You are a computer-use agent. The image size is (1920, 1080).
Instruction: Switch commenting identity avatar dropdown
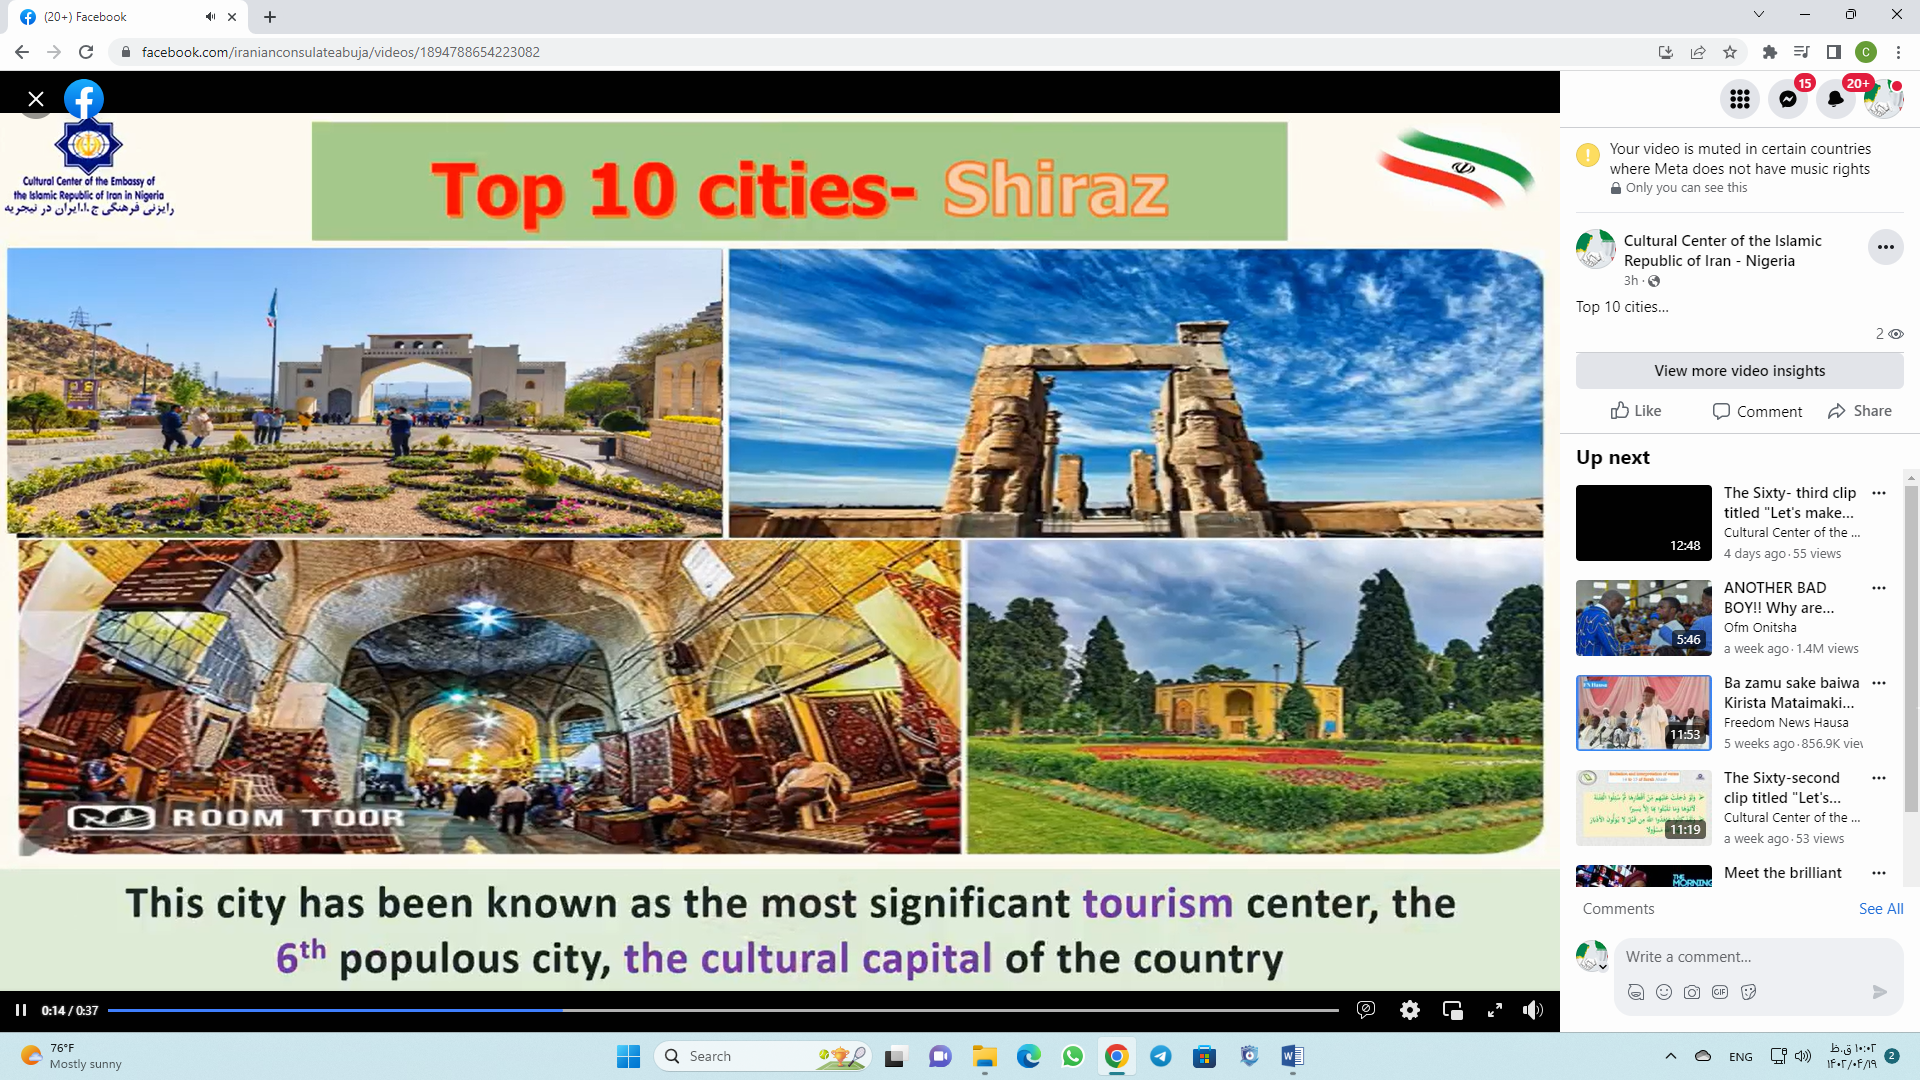coord(1592,957)
